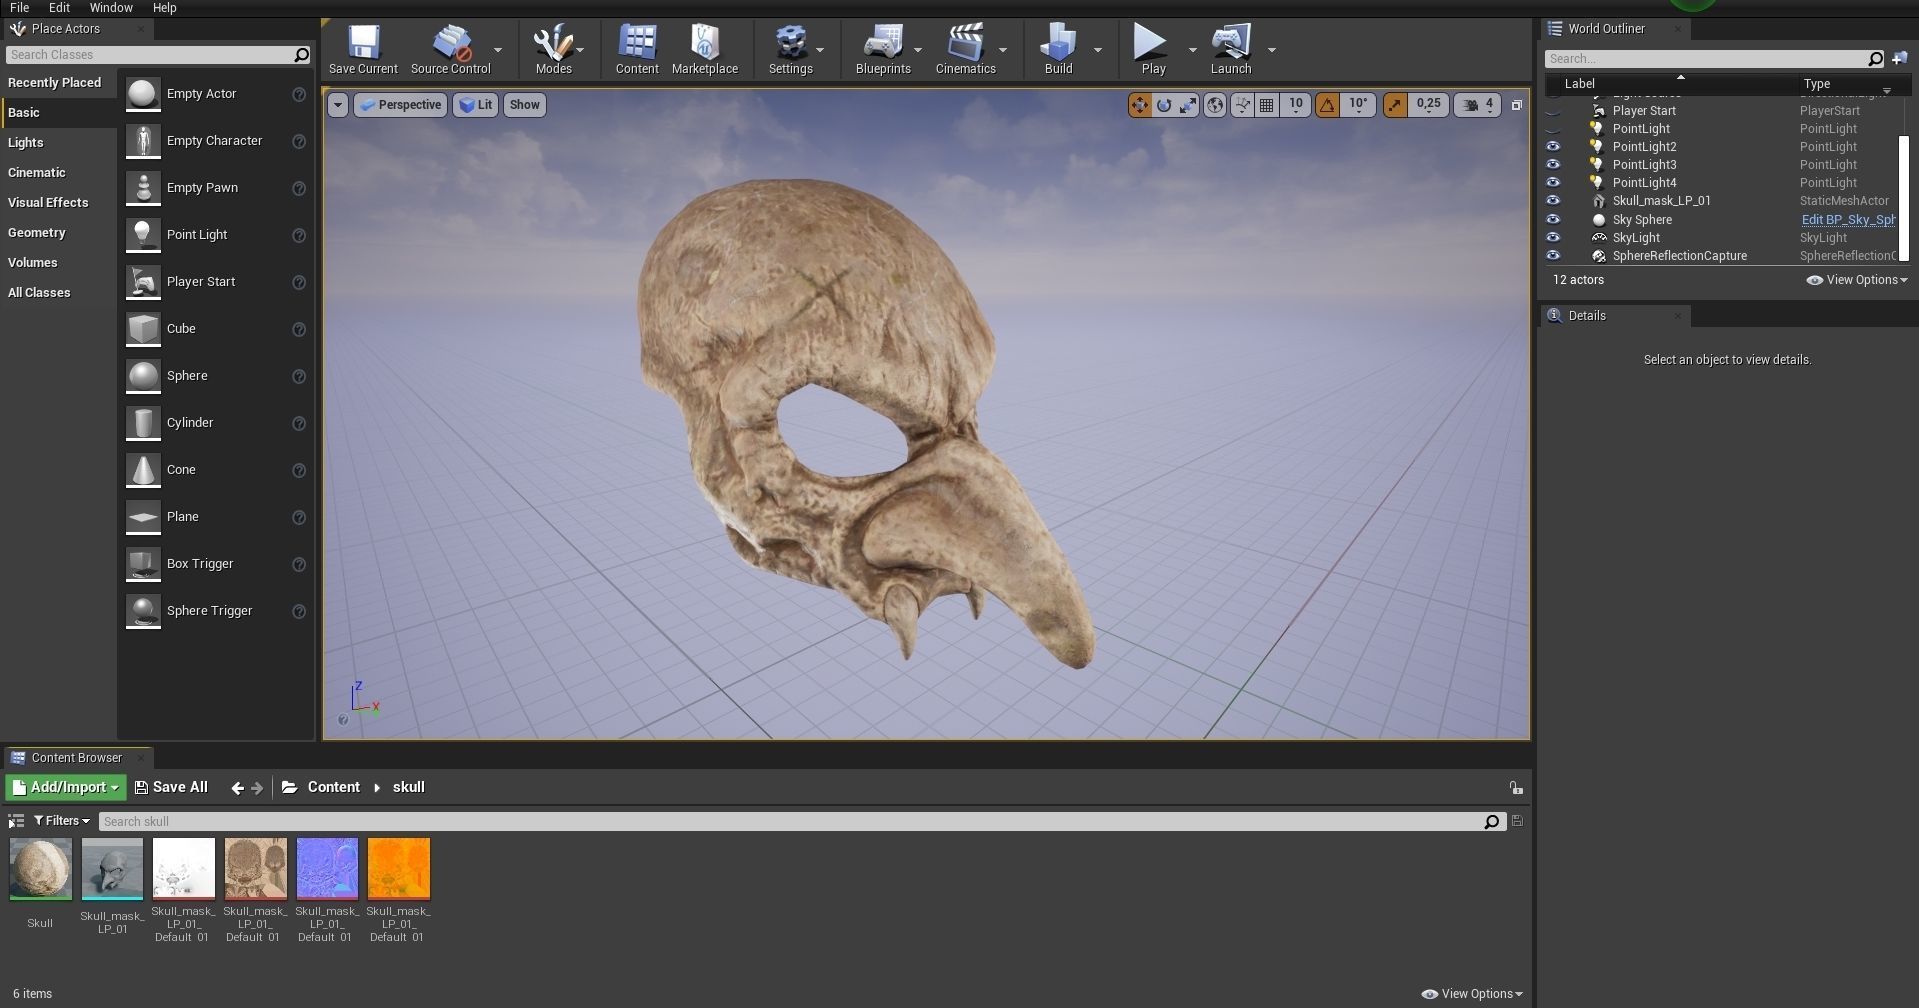Viewport: 1919px width, 1008px height.
Task: Open the Lit view mode dropdown
Action: pyautogui.click(x=476, y=105)
